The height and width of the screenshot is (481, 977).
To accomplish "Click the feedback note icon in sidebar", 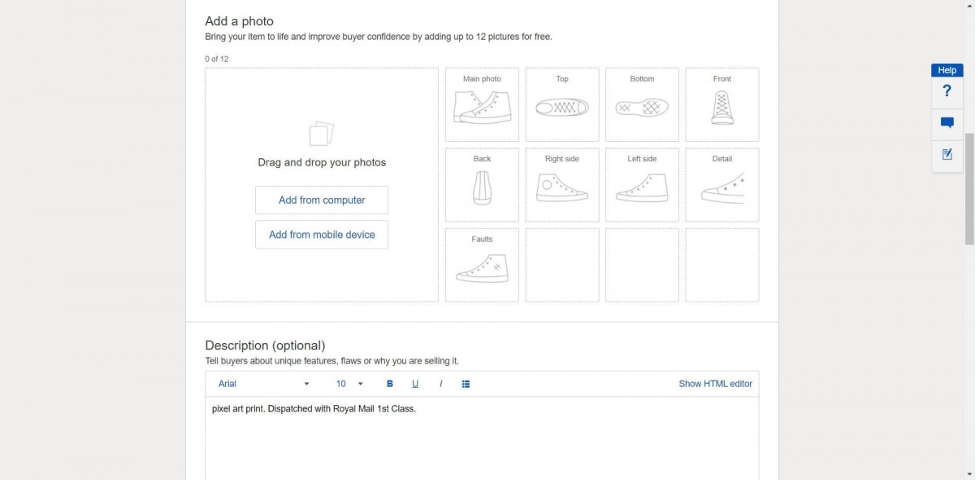I will pos(947,155).
